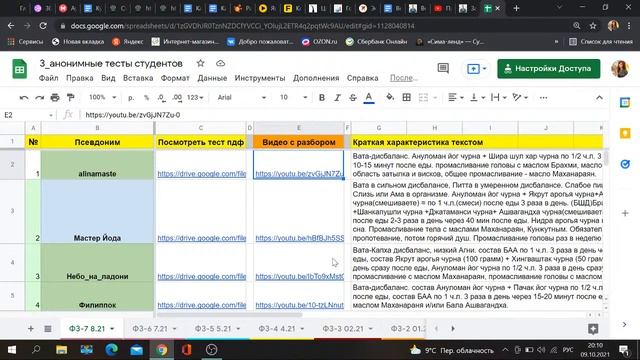Add a new sheet with plus
Image resolution: width=640 pixels, height=360 pixels.
click(x=31, y=329)
